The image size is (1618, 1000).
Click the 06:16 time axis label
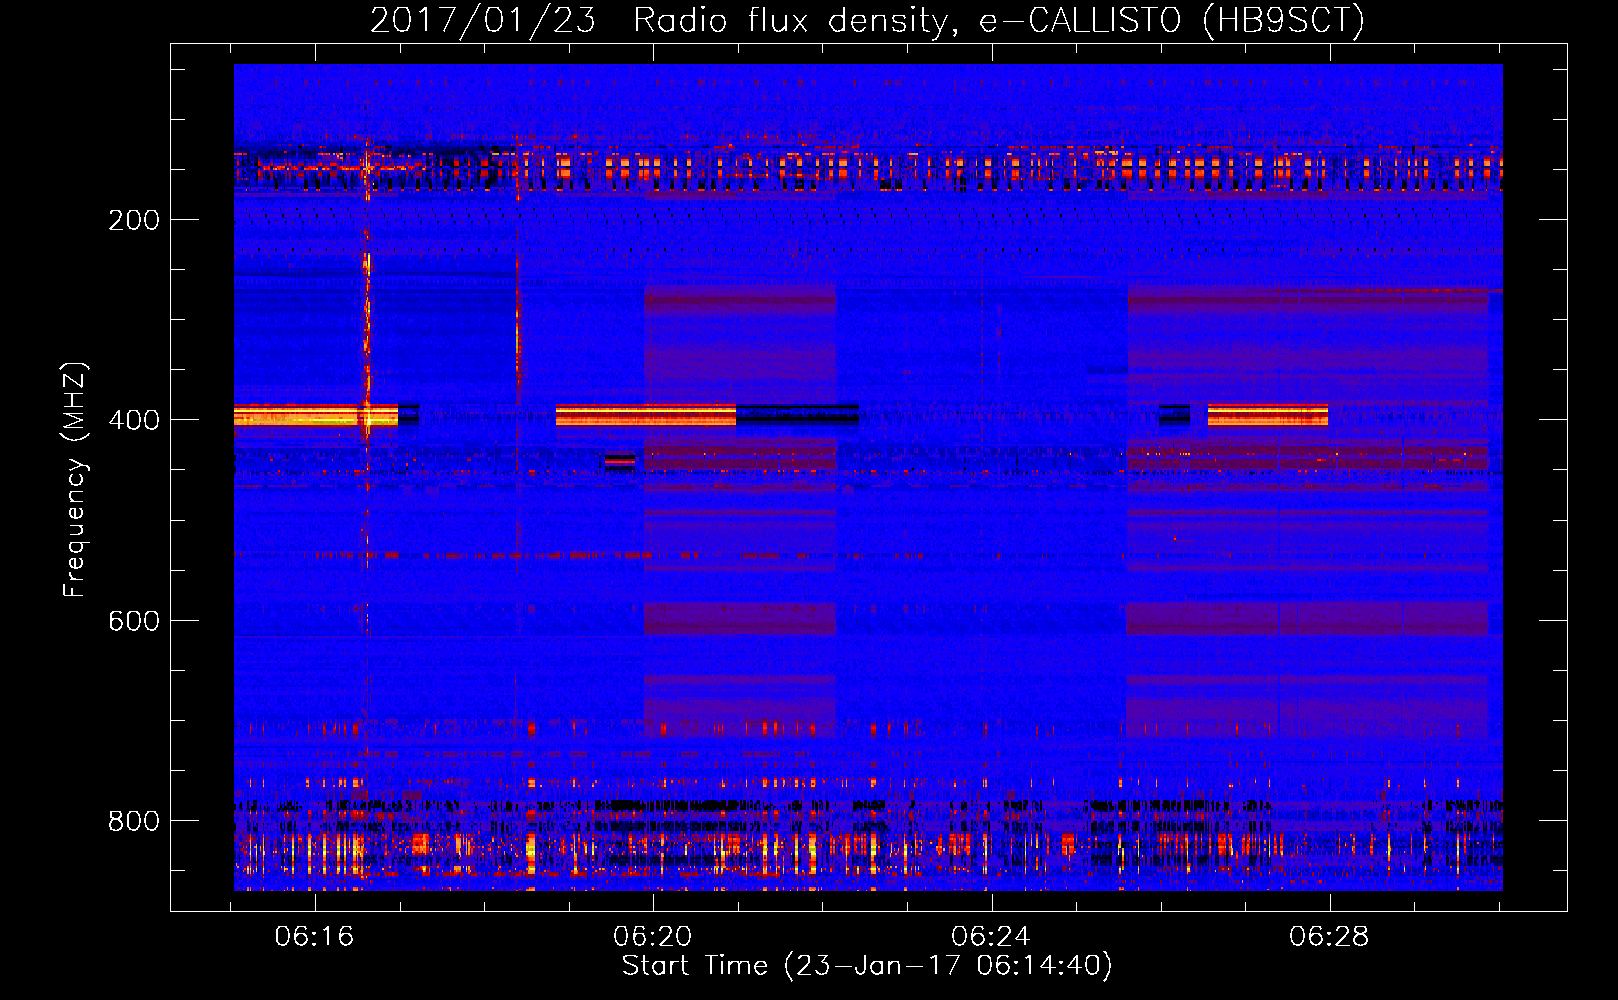(315, 937)
